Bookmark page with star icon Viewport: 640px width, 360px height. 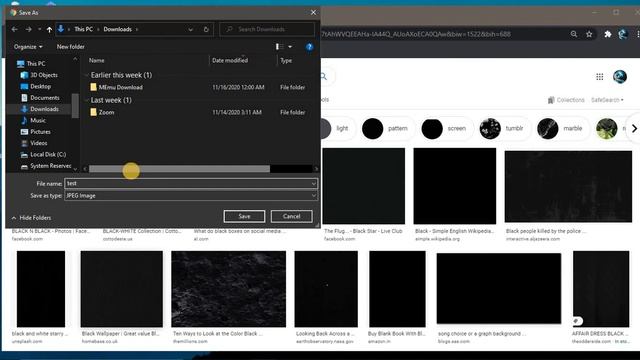(x=589, y=34)
